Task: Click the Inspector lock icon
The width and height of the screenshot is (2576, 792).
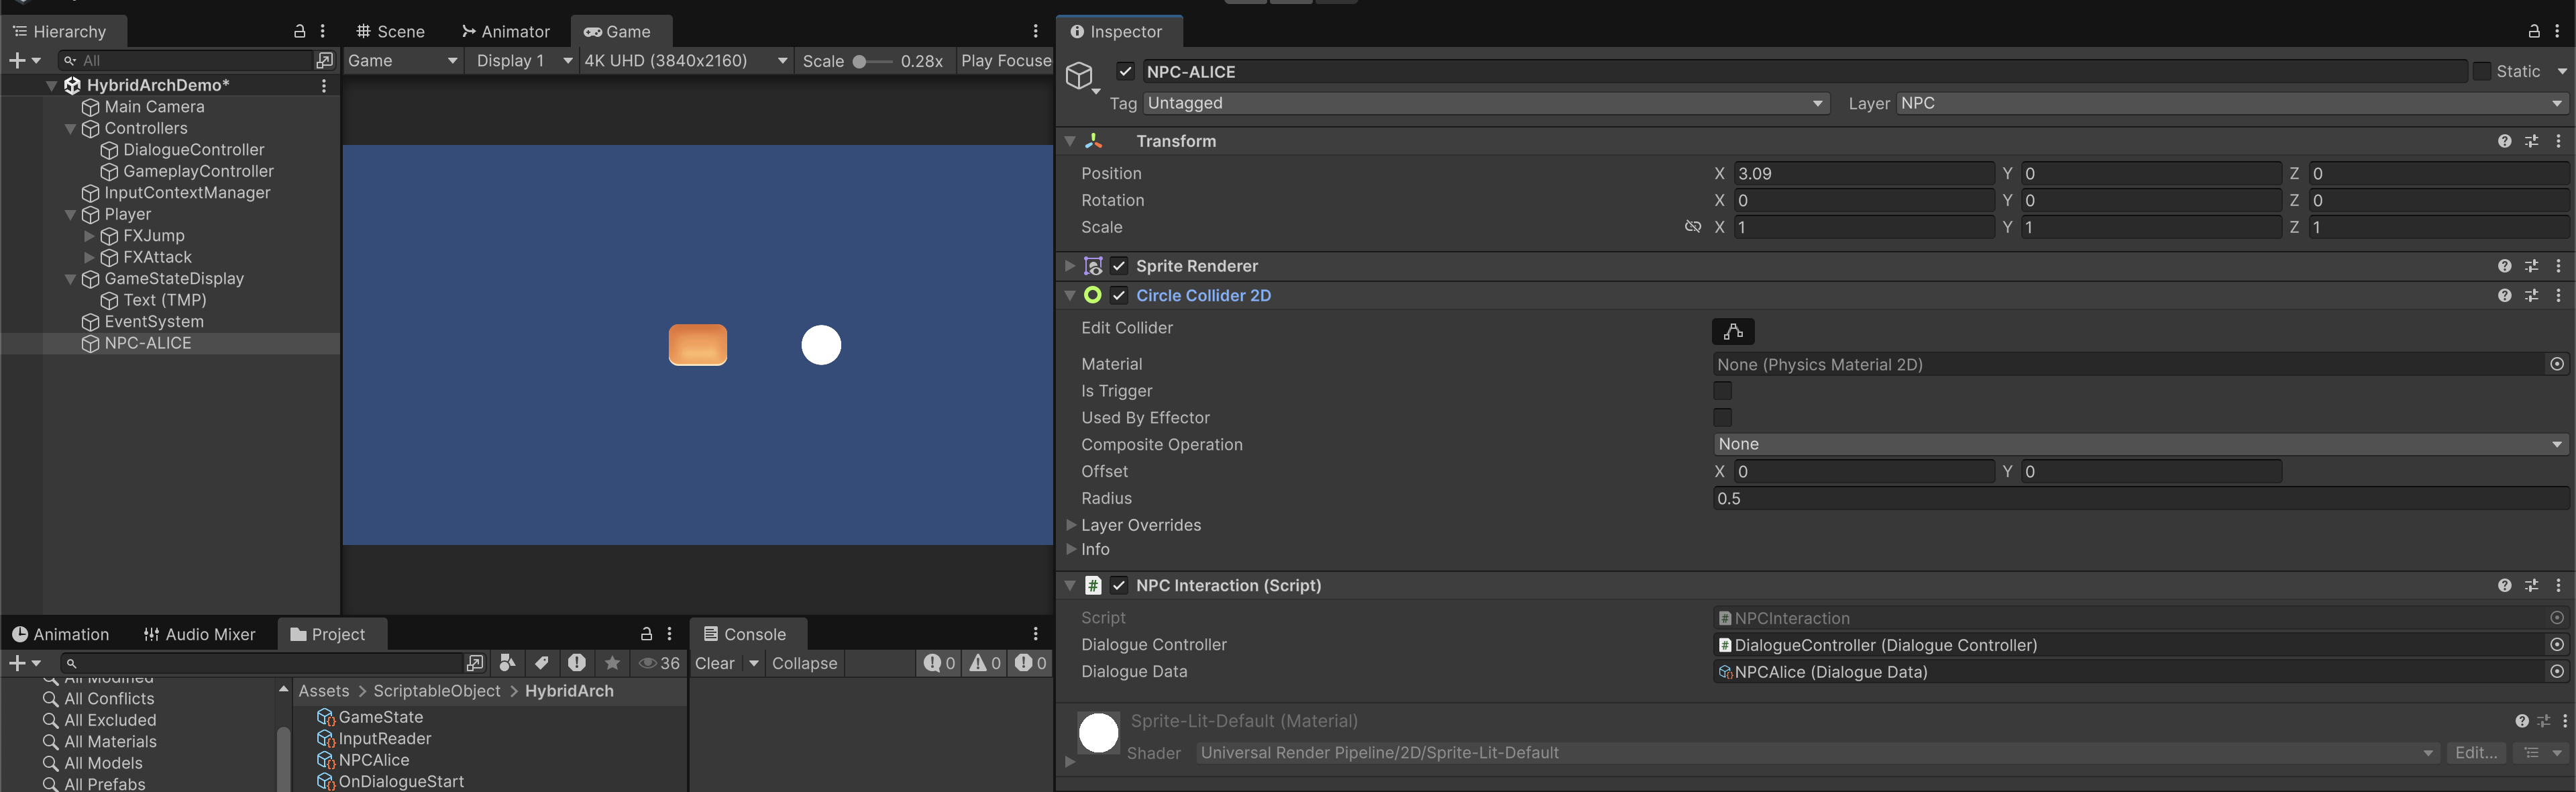Action: [x=2533, y=31]
